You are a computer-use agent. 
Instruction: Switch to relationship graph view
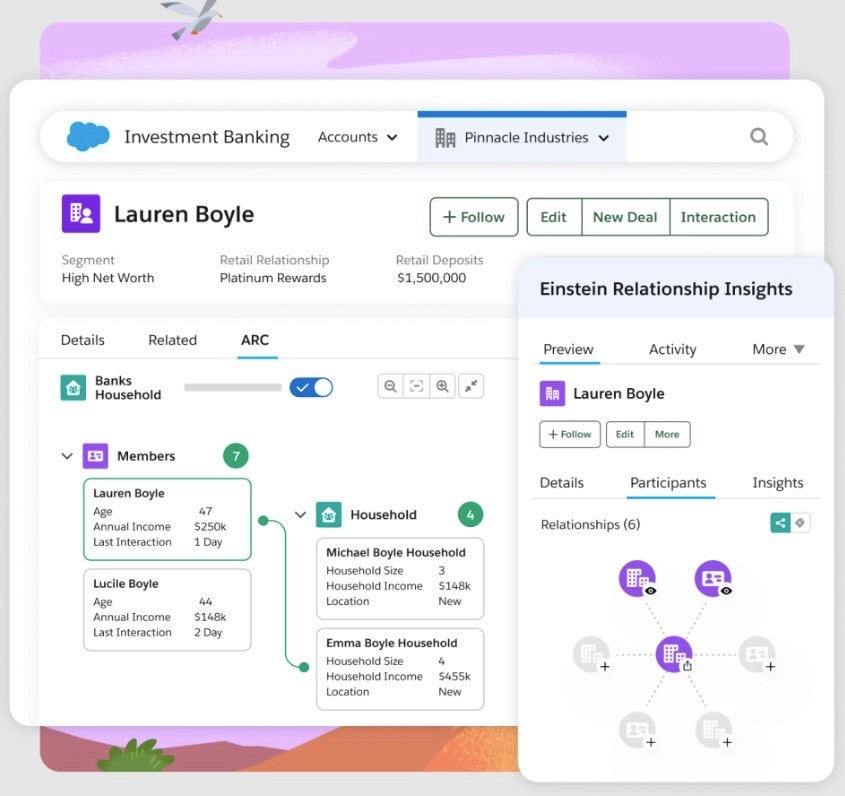(x=780, y=523)
